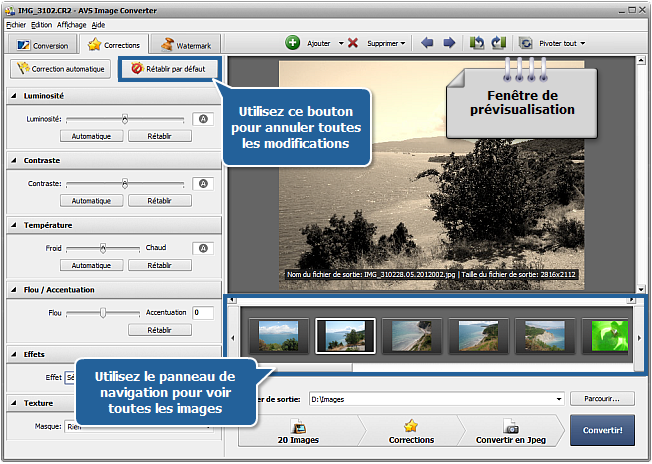Viewport: 652px width, 464px height.
Task: Open the Fichier menu
Action: click(x=16, y=24)
